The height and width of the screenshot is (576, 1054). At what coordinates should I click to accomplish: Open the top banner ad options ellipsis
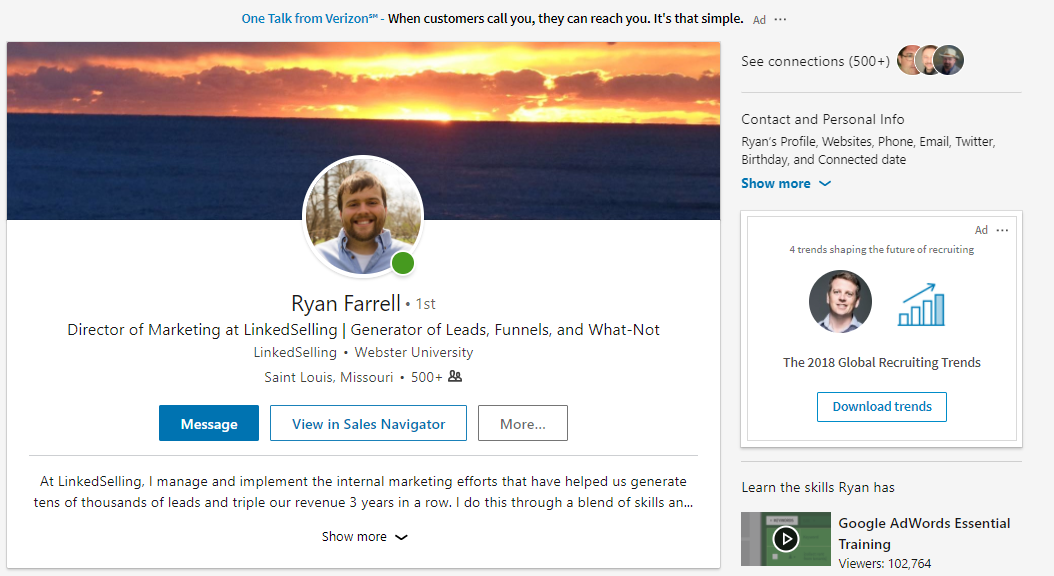click(x=781, y=19)
